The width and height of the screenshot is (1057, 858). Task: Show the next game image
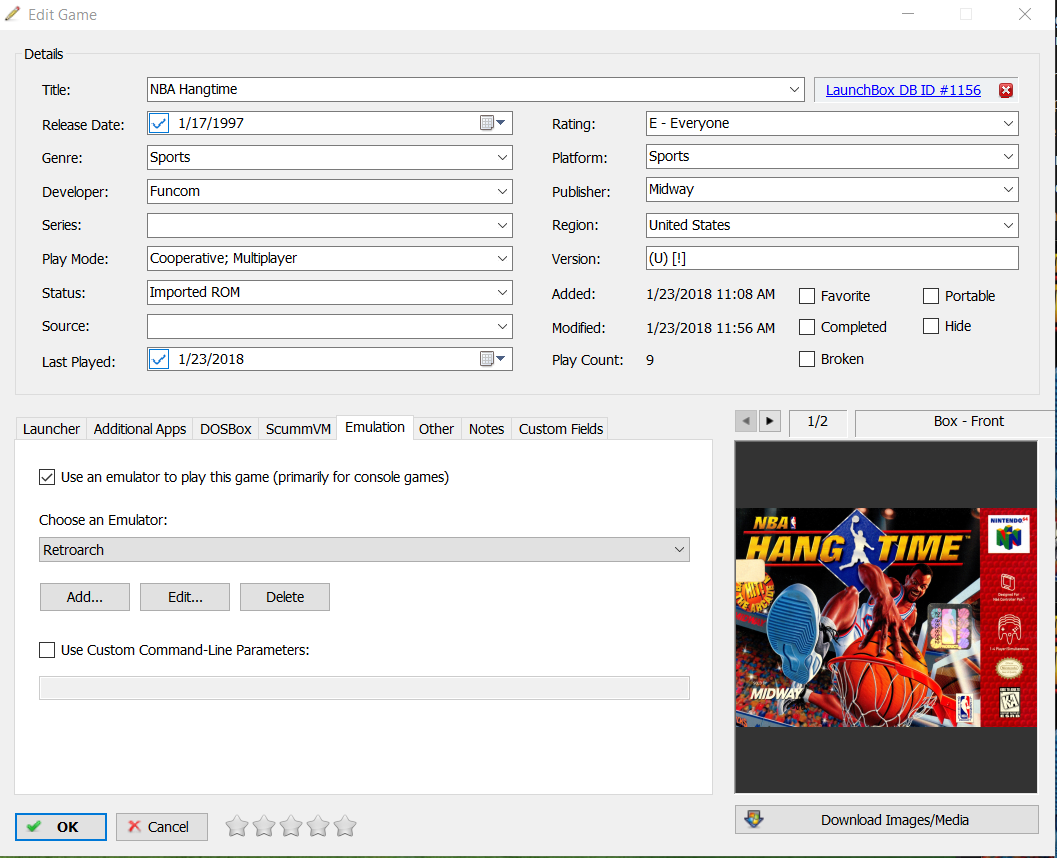(x=770, y=421)
